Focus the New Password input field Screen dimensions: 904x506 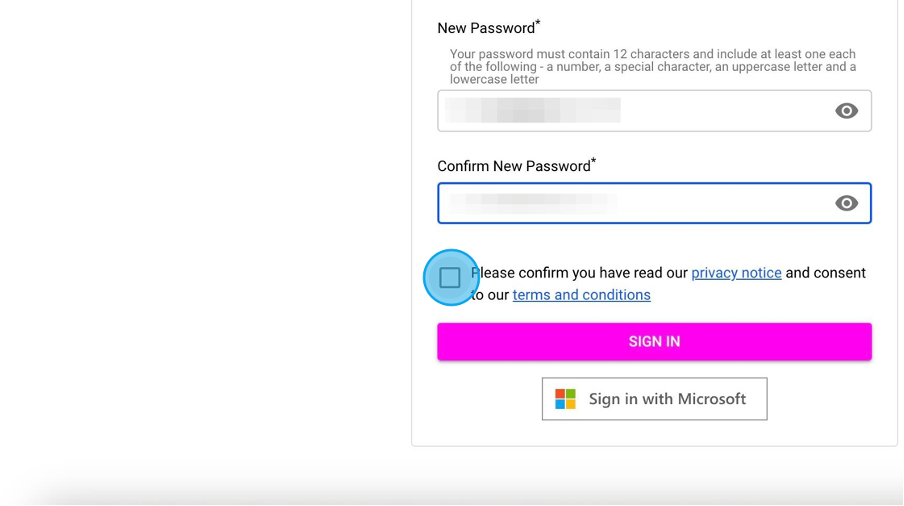point(654,111)
